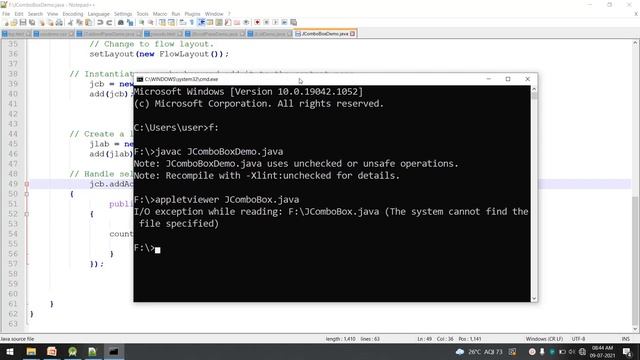640x360 pixels.
Task: Toggle Word wrap toolbar icon
Action: pyautogui.click(x=182, y=22)
